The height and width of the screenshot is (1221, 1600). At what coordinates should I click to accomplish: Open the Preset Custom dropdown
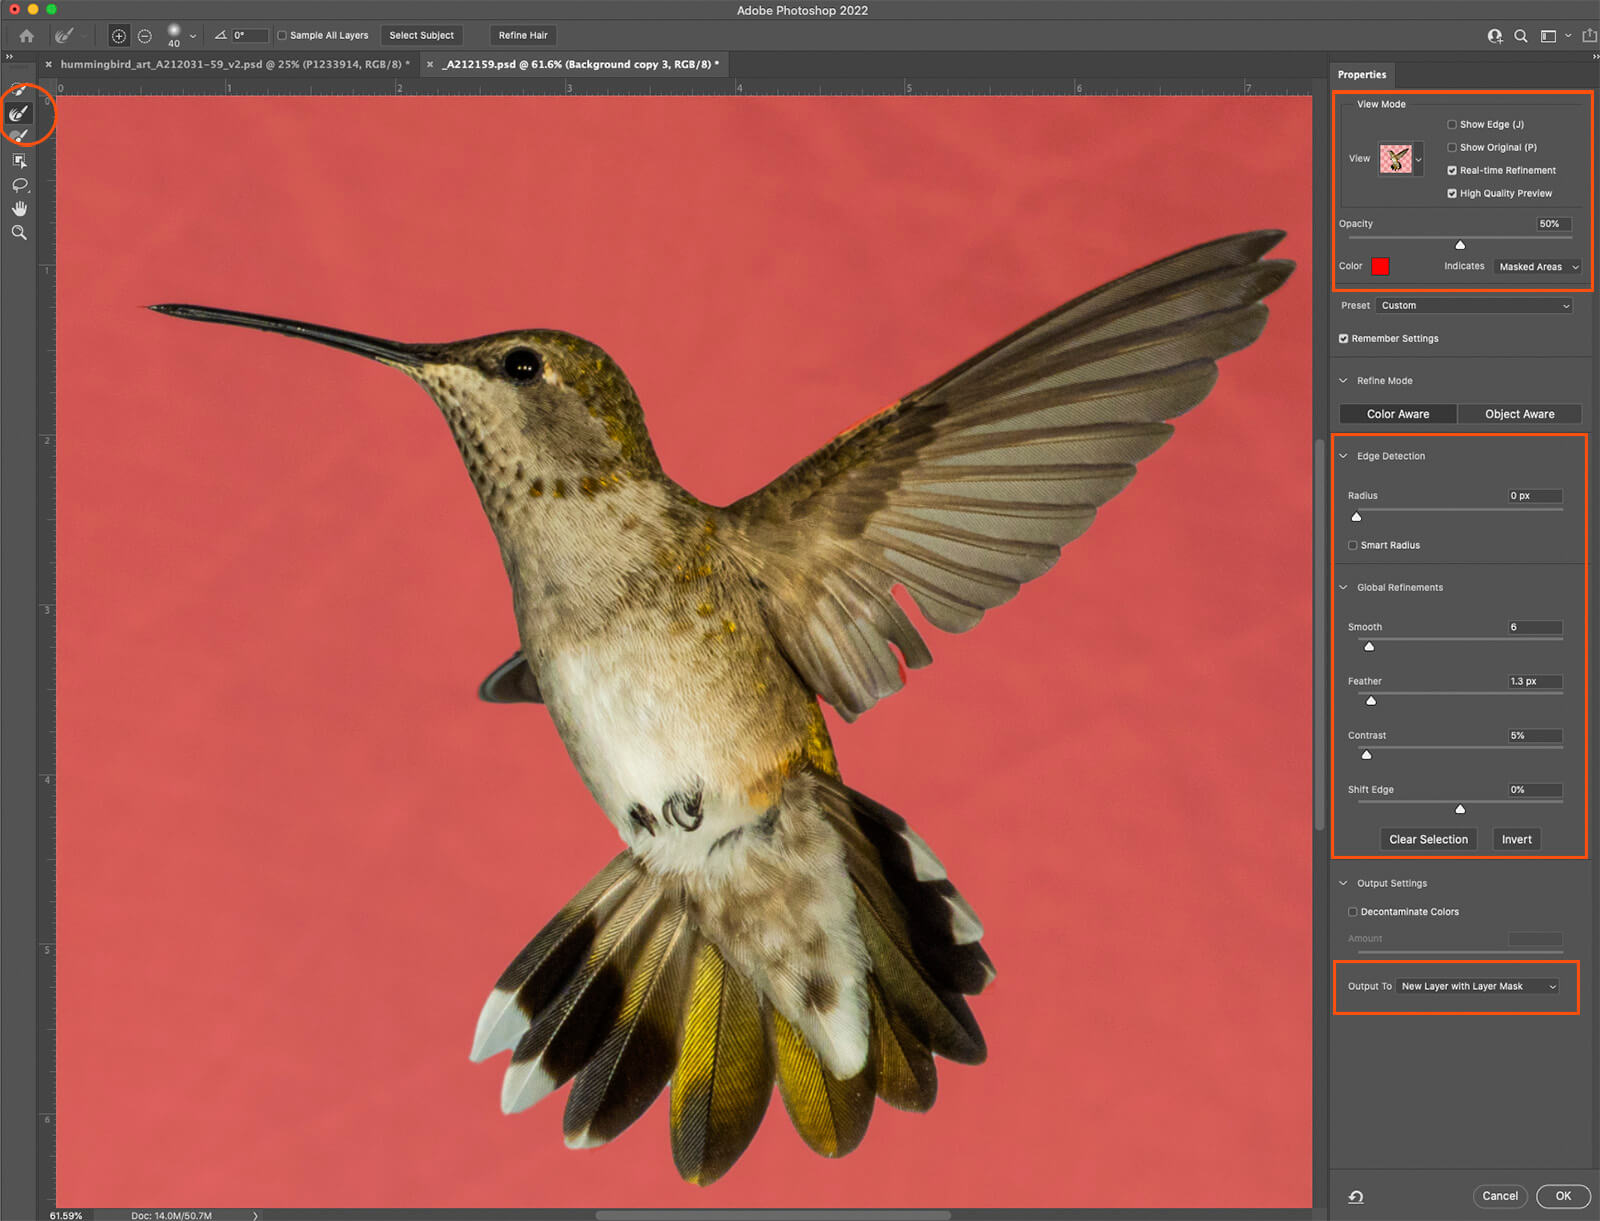[x=1474, y=306]
